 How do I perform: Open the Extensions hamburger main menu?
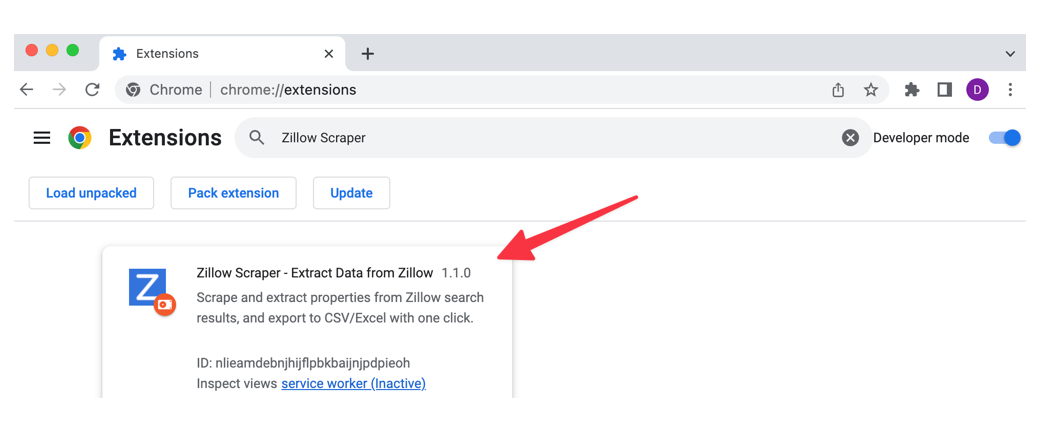[42, 138]
